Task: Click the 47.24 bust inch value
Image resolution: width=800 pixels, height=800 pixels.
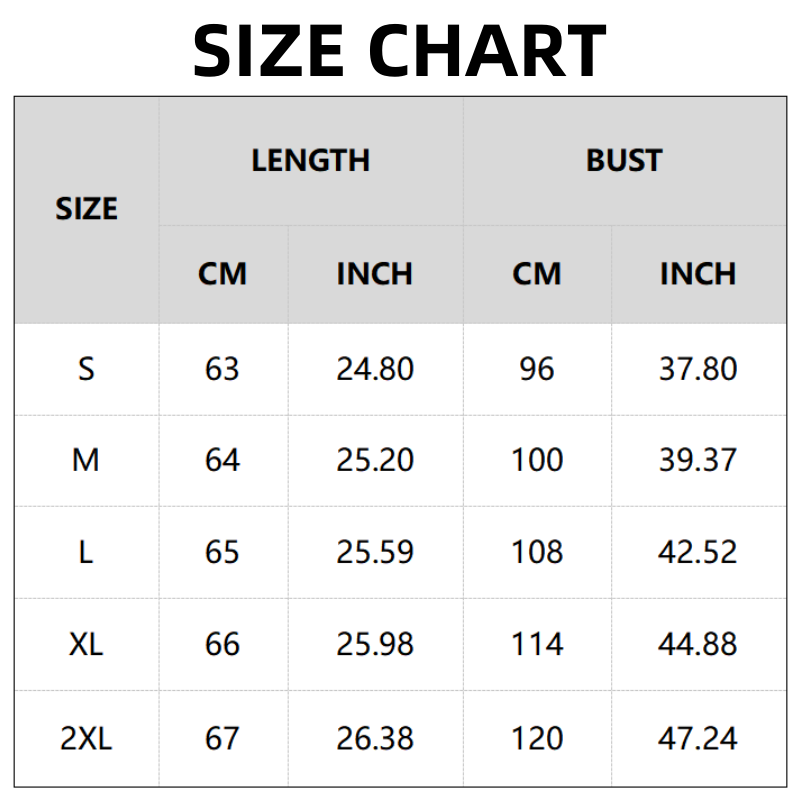Action: (698, 738)
